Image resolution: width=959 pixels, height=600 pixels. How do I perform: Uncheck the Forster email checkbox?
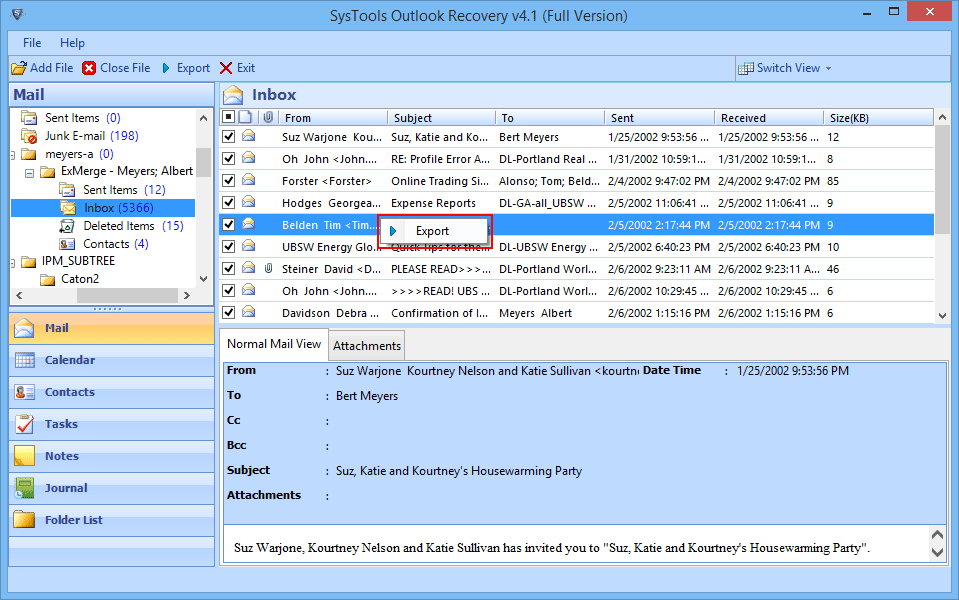tap(229, 180)
